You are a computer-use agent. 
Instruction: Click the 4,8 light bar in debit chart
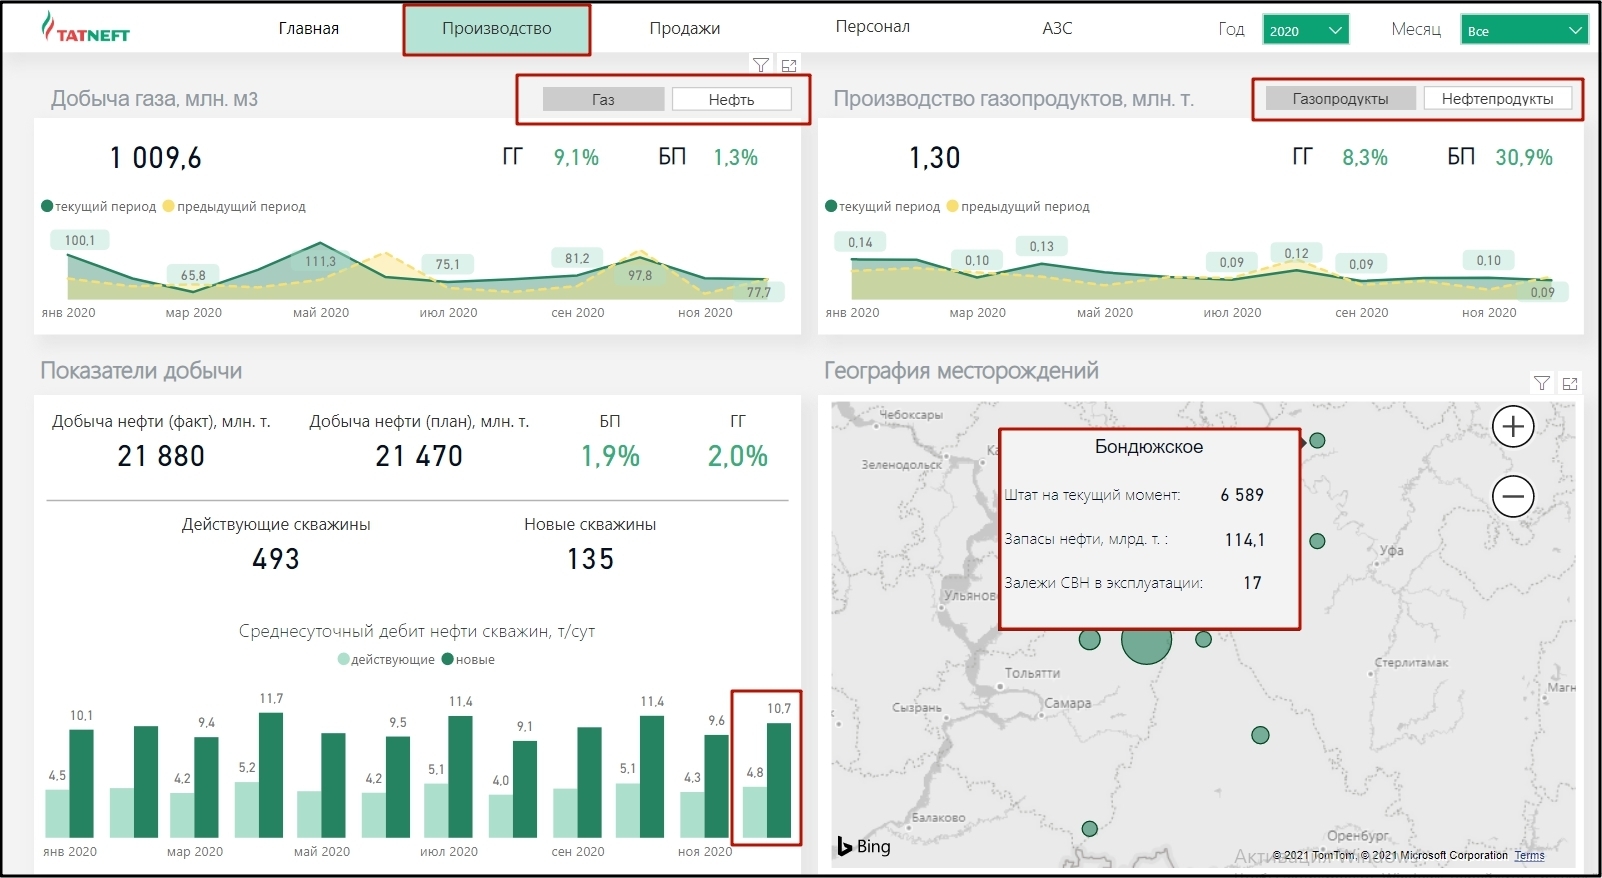pyautogui.click(x=755, y=812)
